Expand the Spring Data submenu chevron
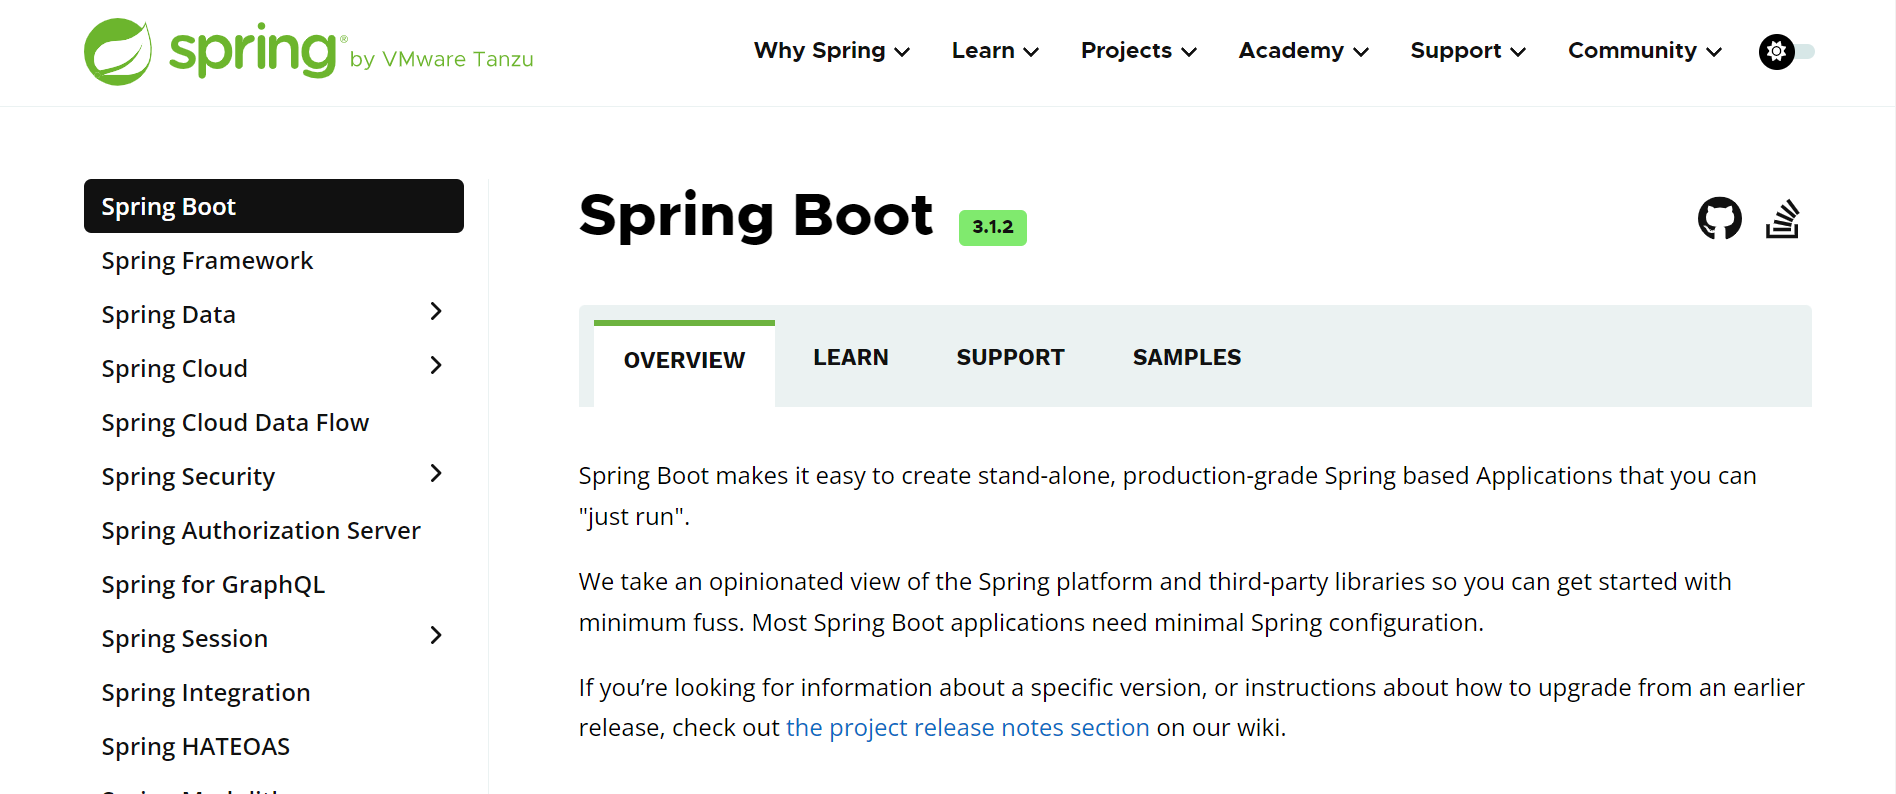This screenshot has width=1896, height=794. (436, 312)
